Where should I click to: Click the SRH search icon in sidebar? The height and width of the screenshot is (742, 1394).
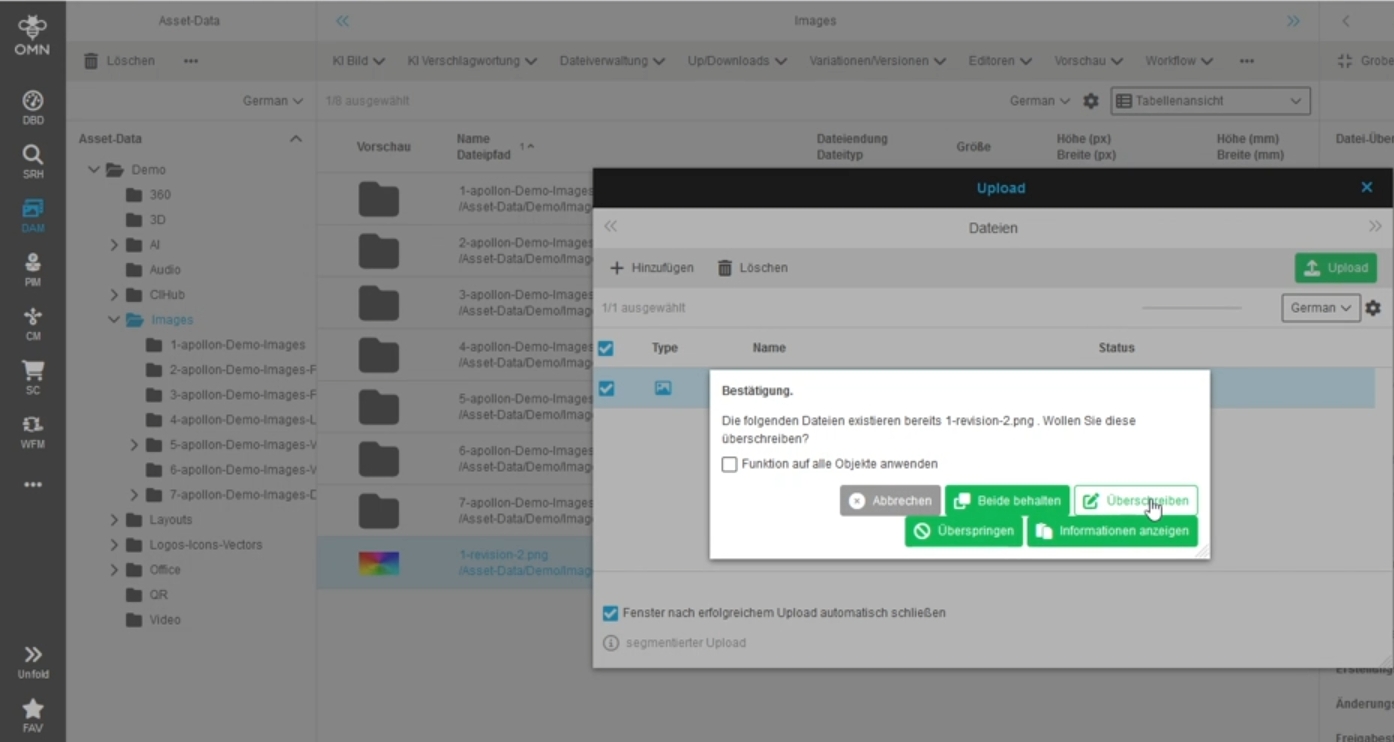(33, 160)
